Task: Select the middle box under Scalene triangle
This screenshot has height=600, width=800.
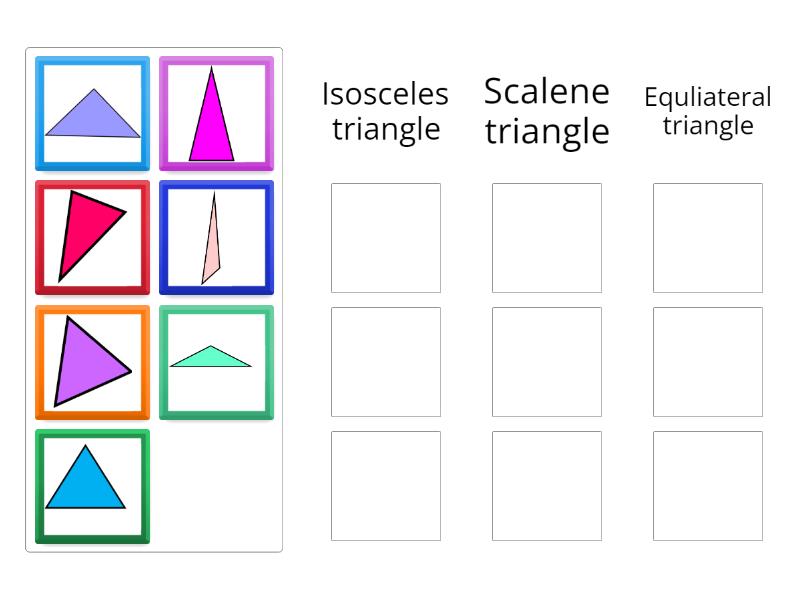Action: [x=547, y=362]
